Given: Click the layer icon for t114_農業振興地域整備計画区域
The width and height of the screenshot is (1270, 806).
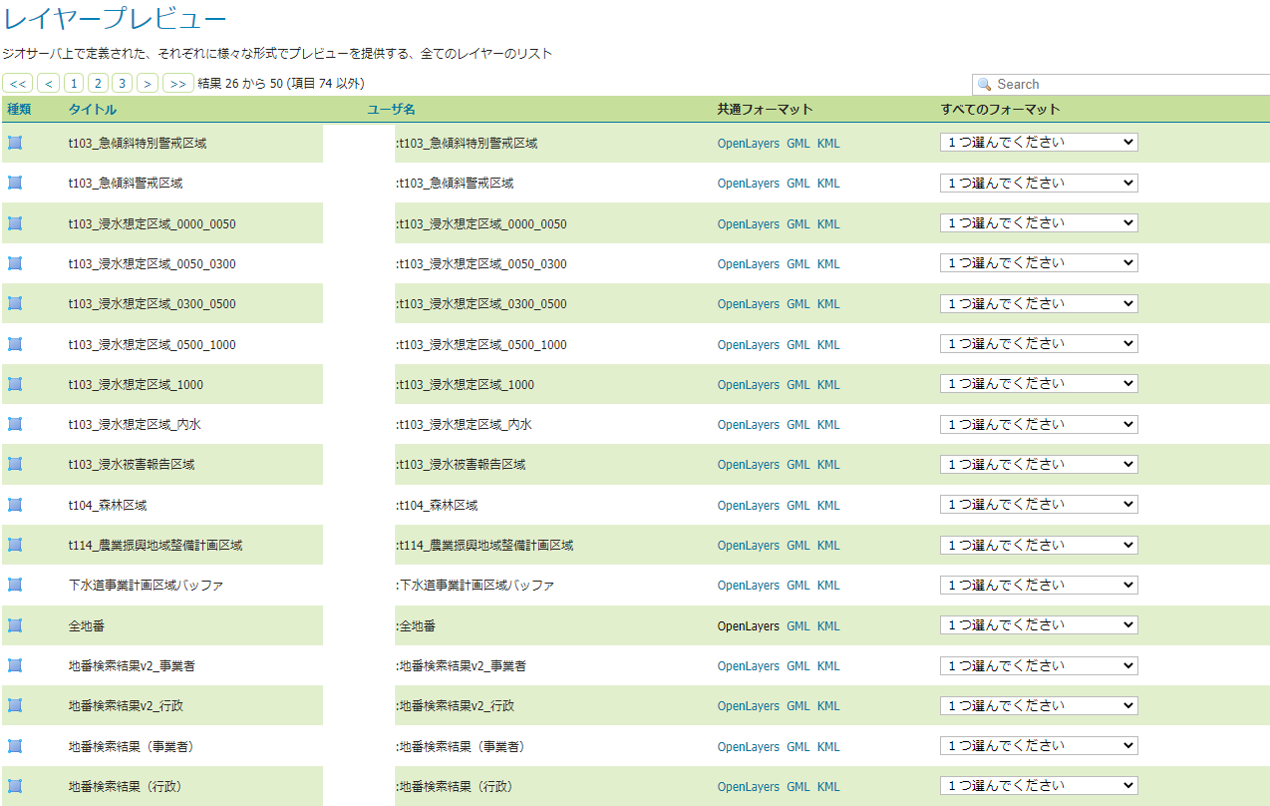Looking at the screenshot, I should pyautogui.click(x=15, y=545).
